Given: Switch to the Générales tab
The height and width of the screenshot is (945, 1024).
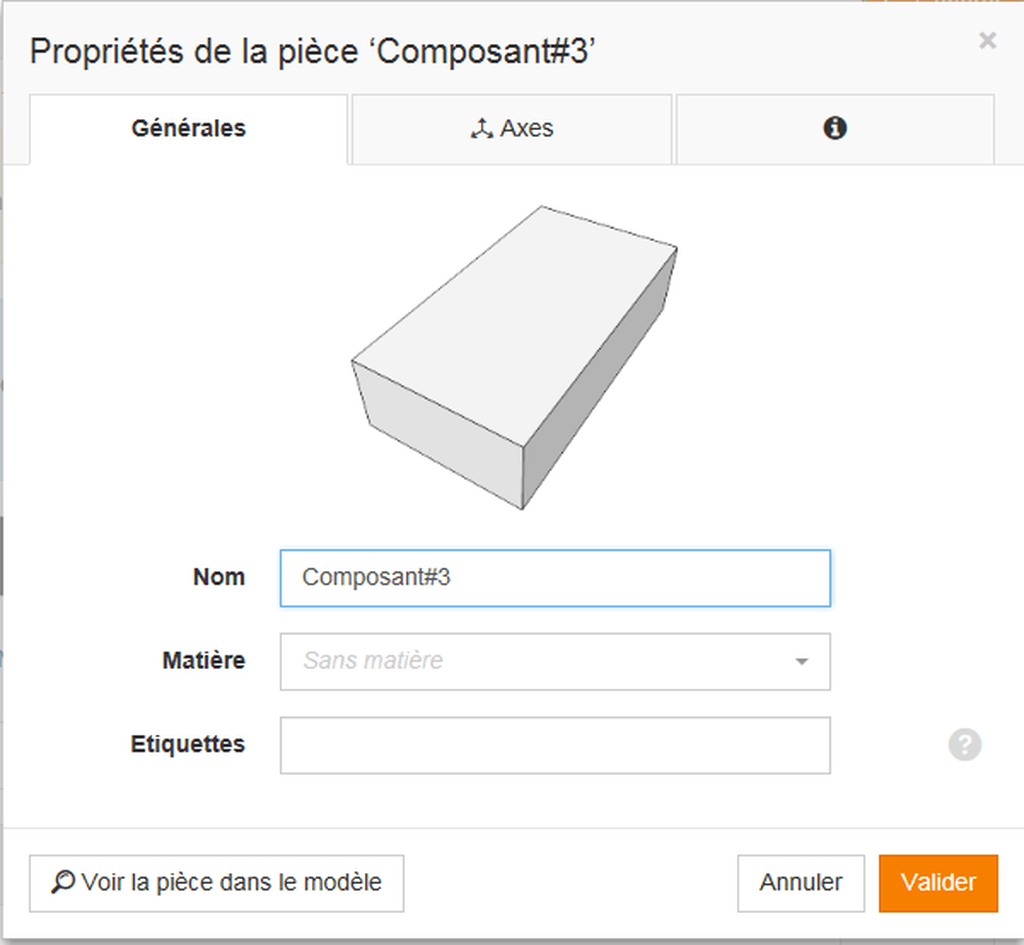Looking at the screenshot, I should coord(188,129).
